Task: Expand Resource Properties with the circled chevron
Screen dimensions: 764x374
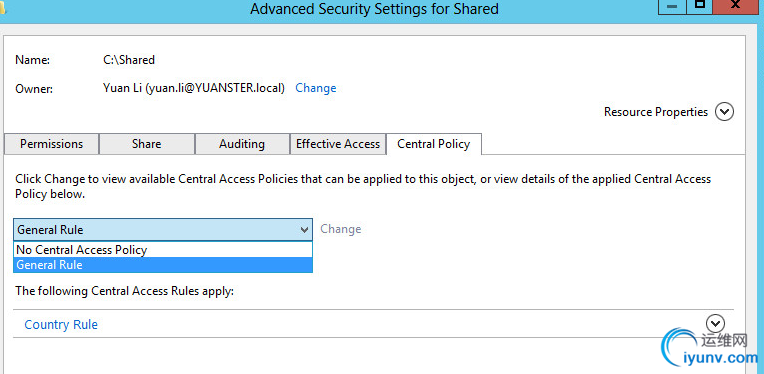Action: point(724,112)
